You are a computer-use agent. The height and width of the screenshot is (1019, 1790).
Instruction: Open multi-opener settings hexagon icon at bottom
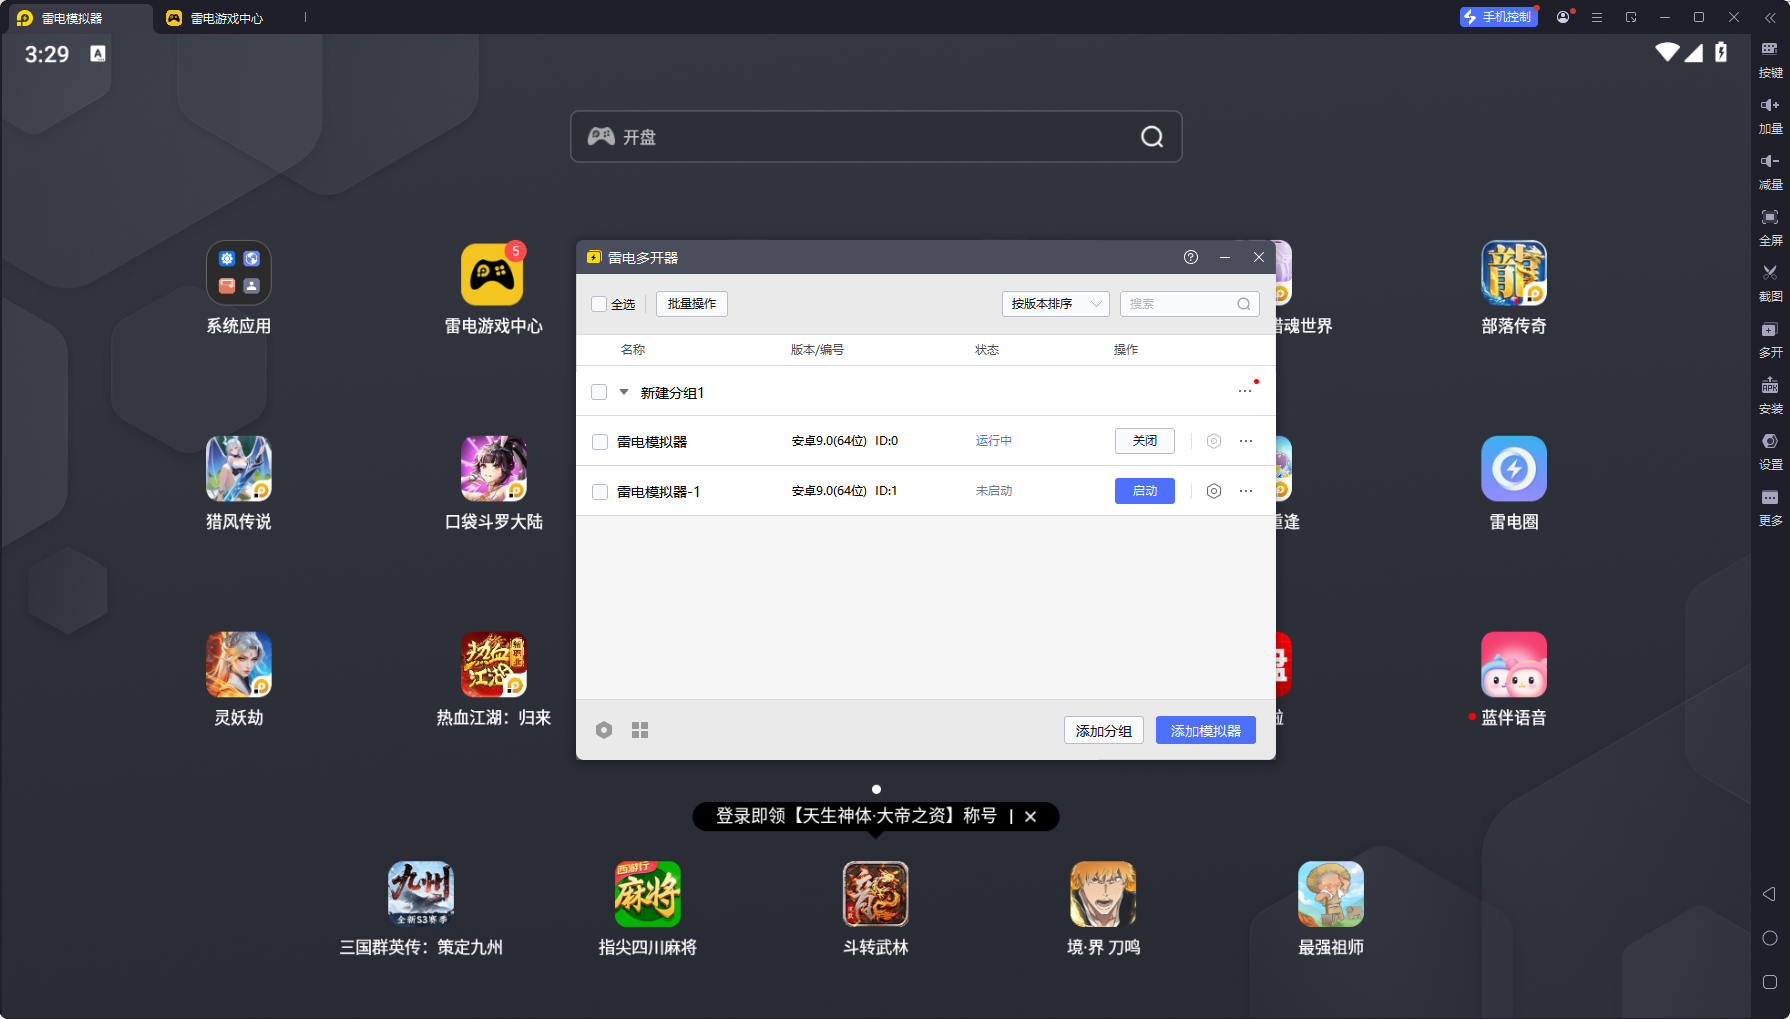pos(604,730)
